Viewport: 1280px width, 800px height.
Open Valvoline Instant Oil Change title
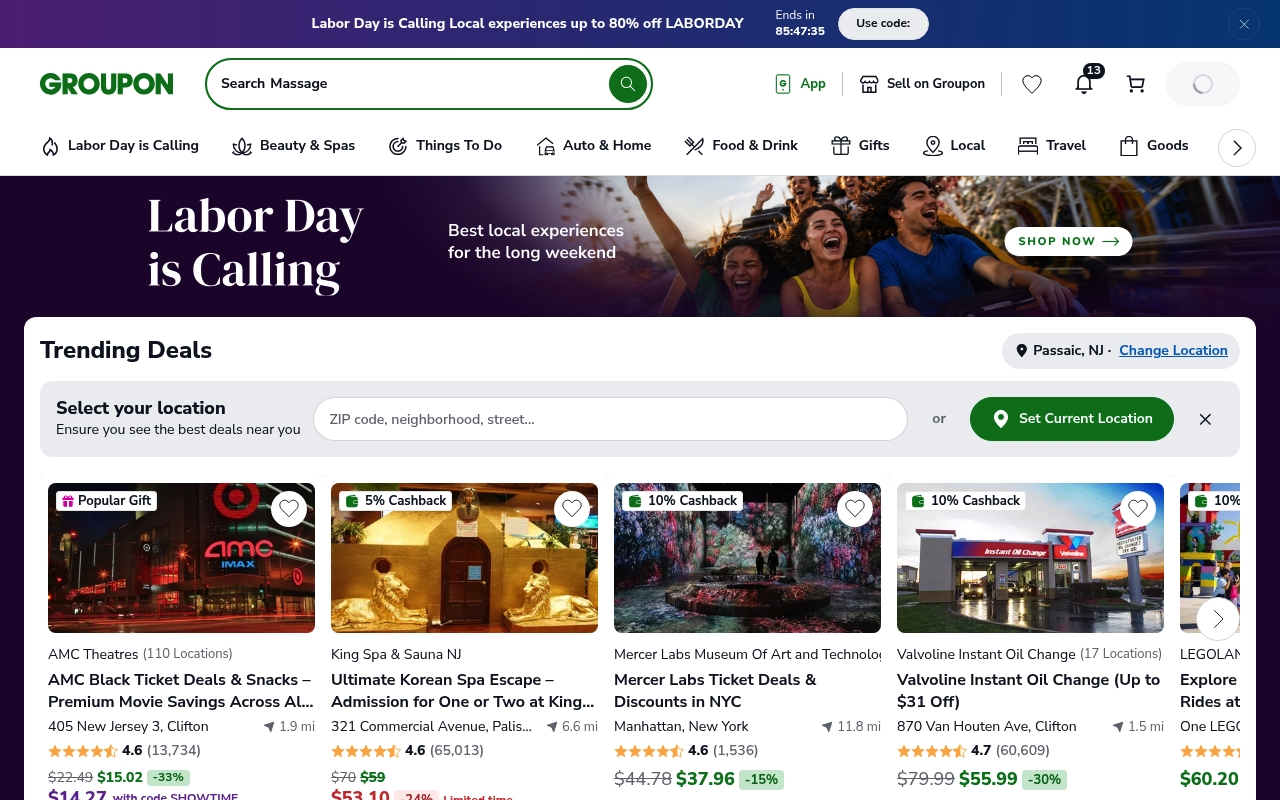[1028, 691]
